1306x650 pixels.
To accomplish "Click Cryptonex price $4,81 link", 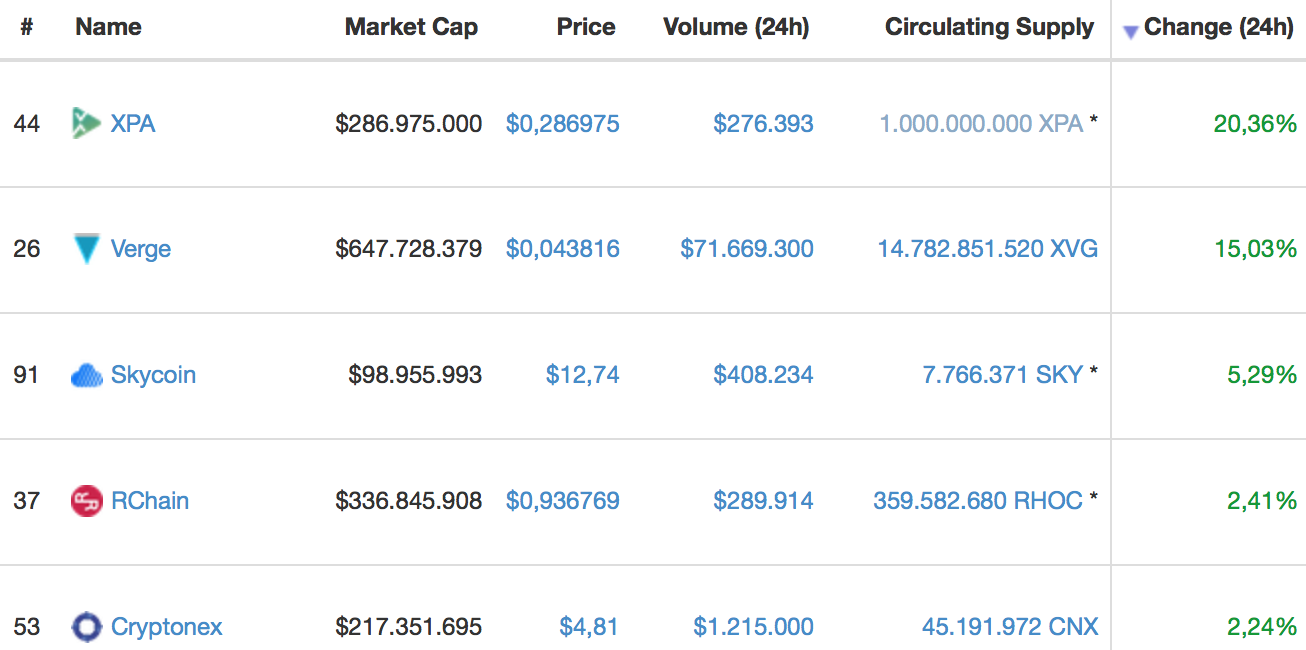I will (589, 627).
